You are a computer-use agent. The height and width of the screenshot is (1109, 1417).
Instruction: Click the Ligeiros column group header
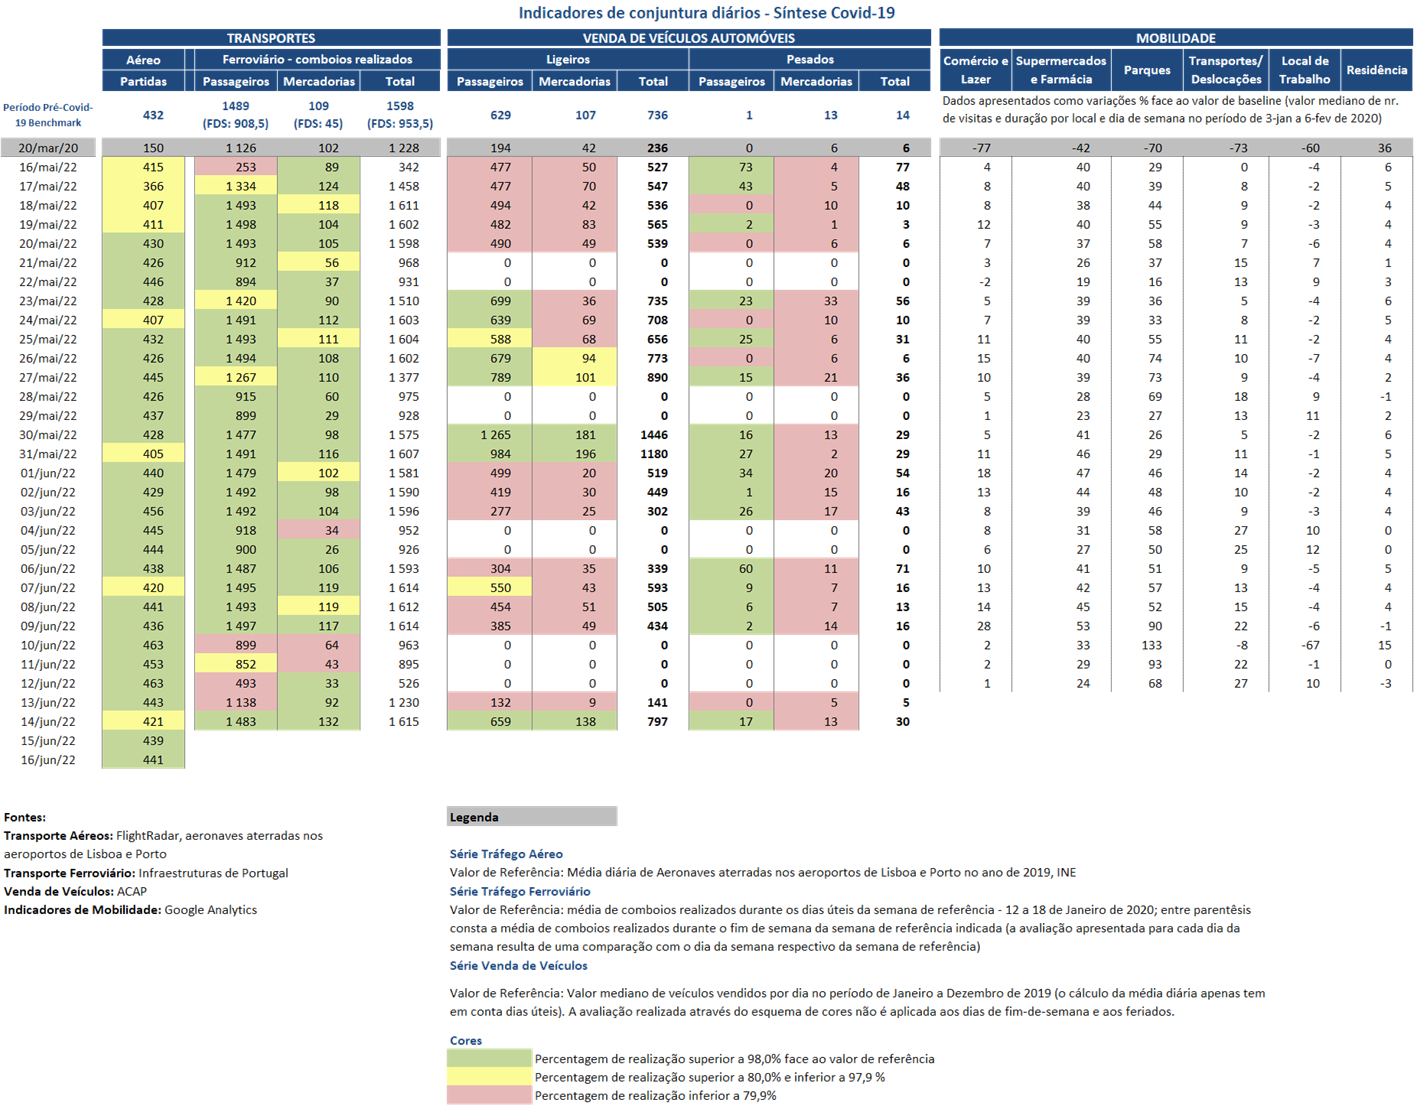click(568, 60)
